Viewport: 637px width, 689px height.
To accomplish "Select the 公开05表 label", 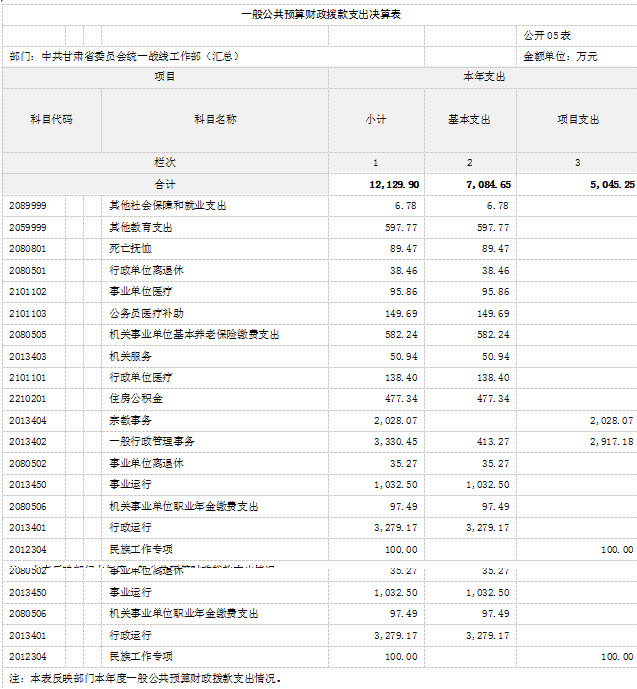I will pos(547,36).
